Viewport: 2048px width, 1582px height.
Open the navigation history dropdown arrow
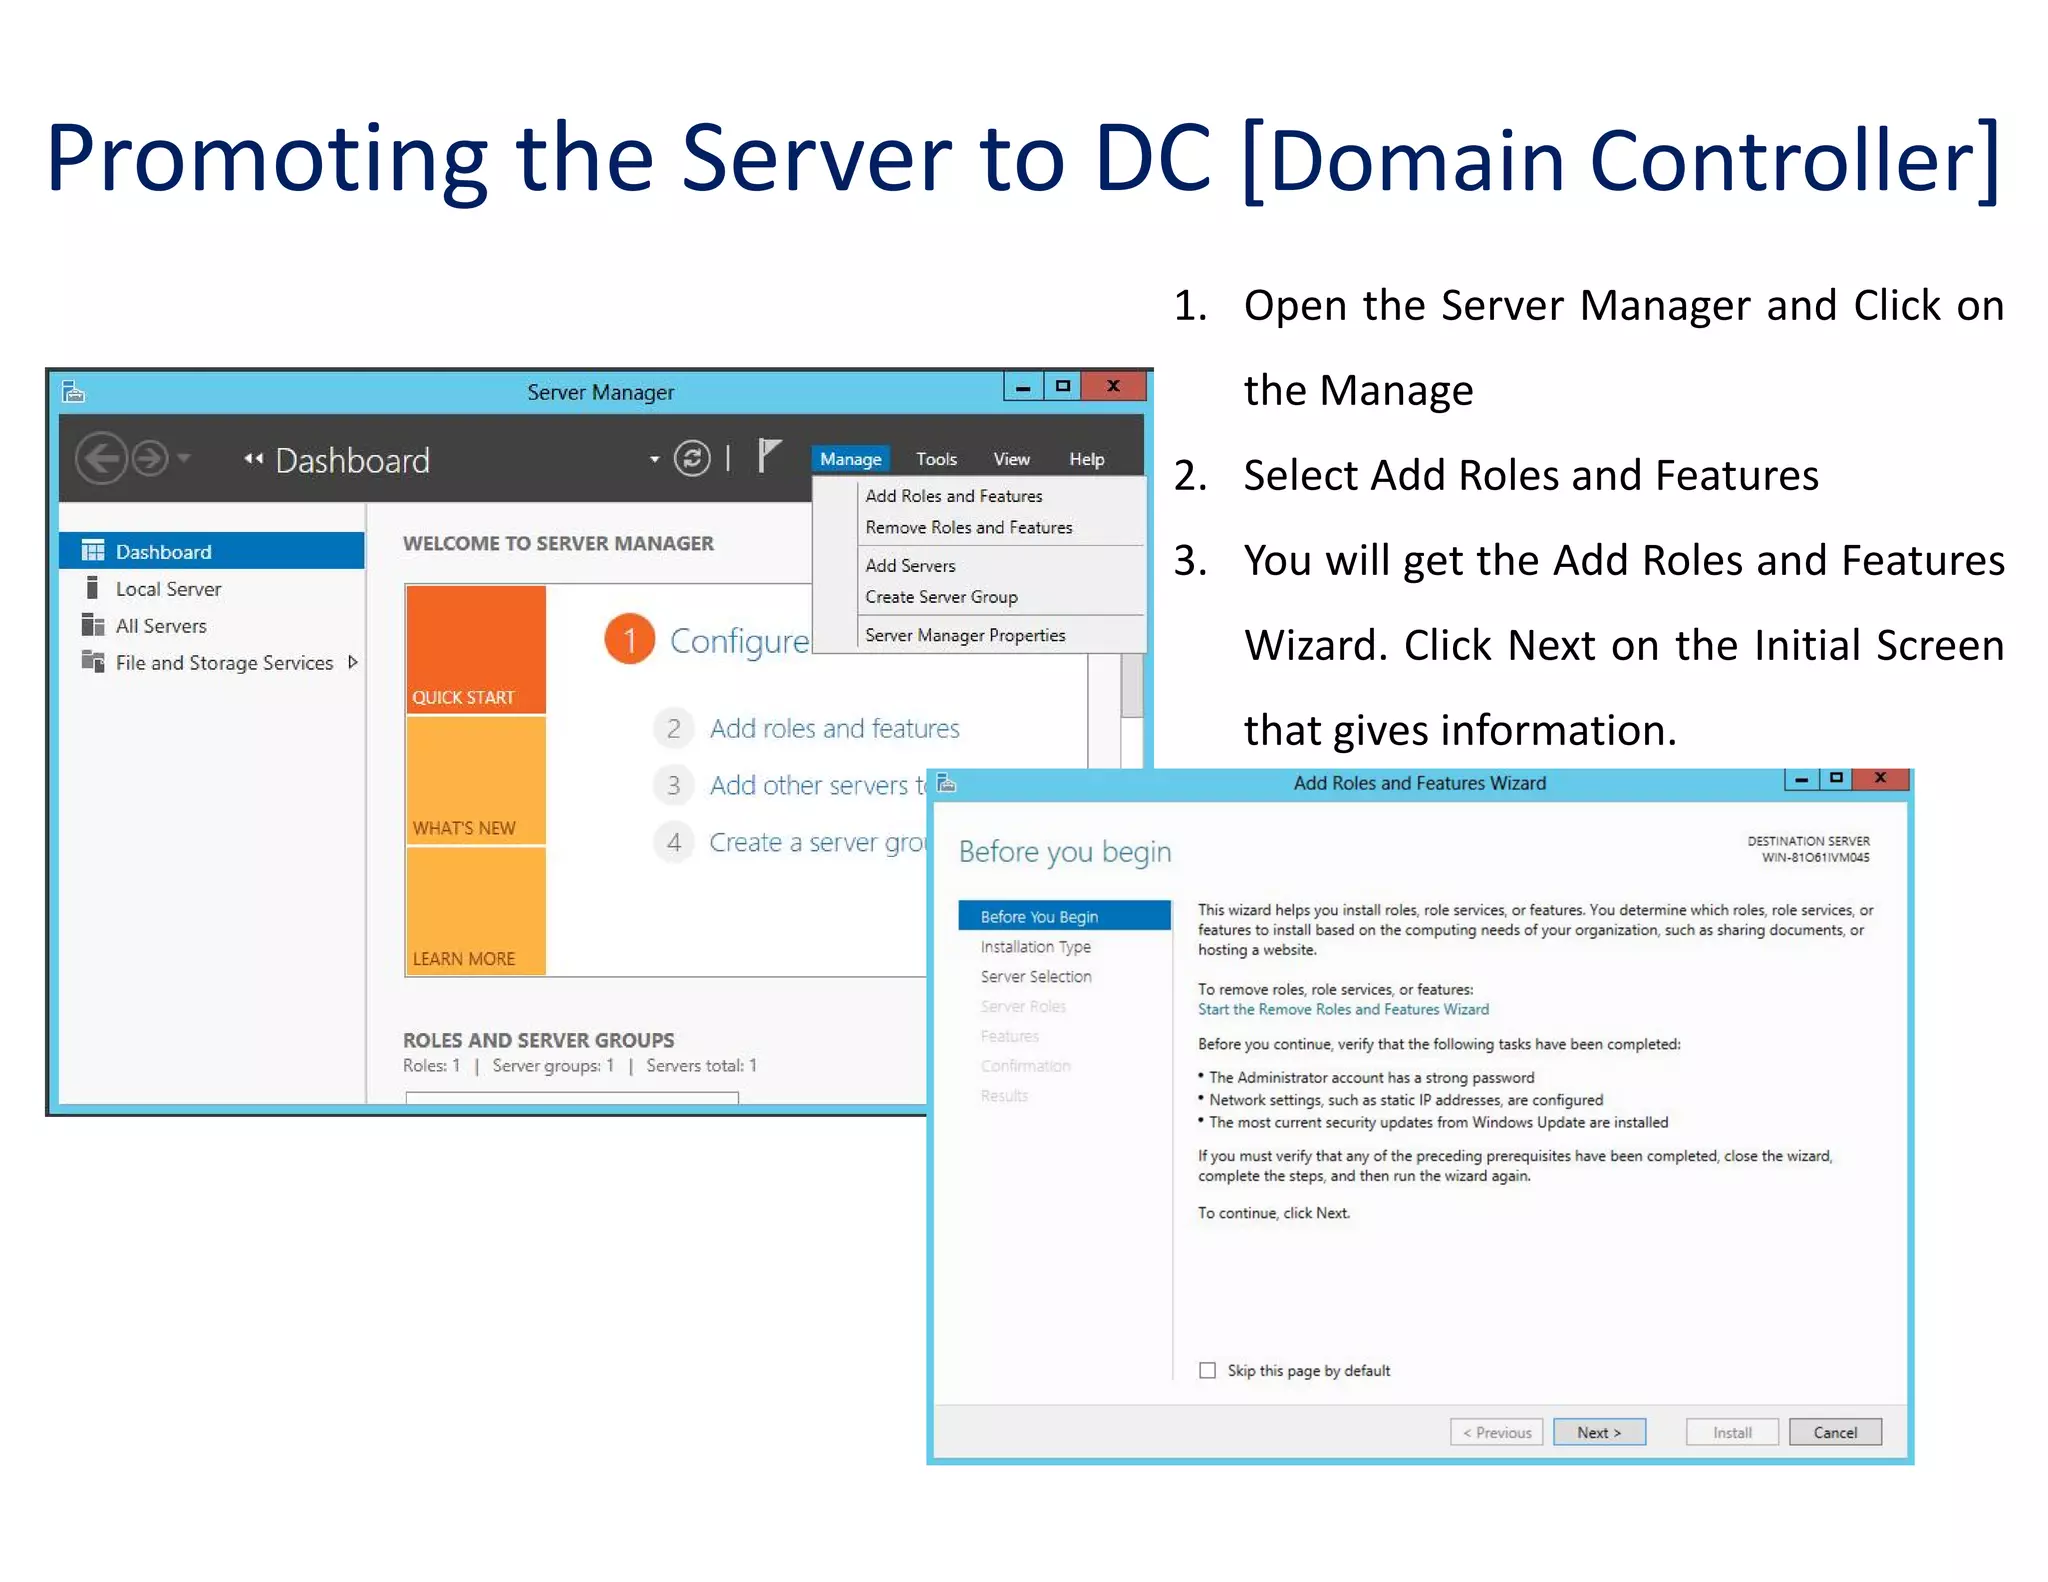tap(184, 458)
